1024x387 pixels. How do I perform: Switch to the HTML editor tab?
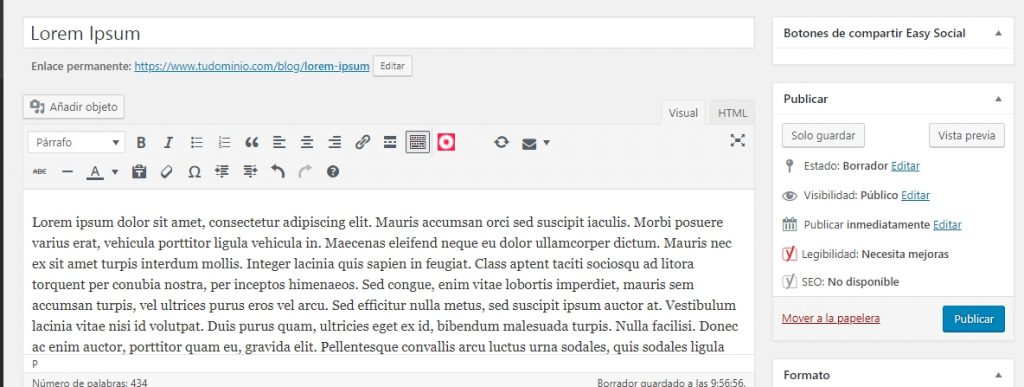click(x=732, y=113)
